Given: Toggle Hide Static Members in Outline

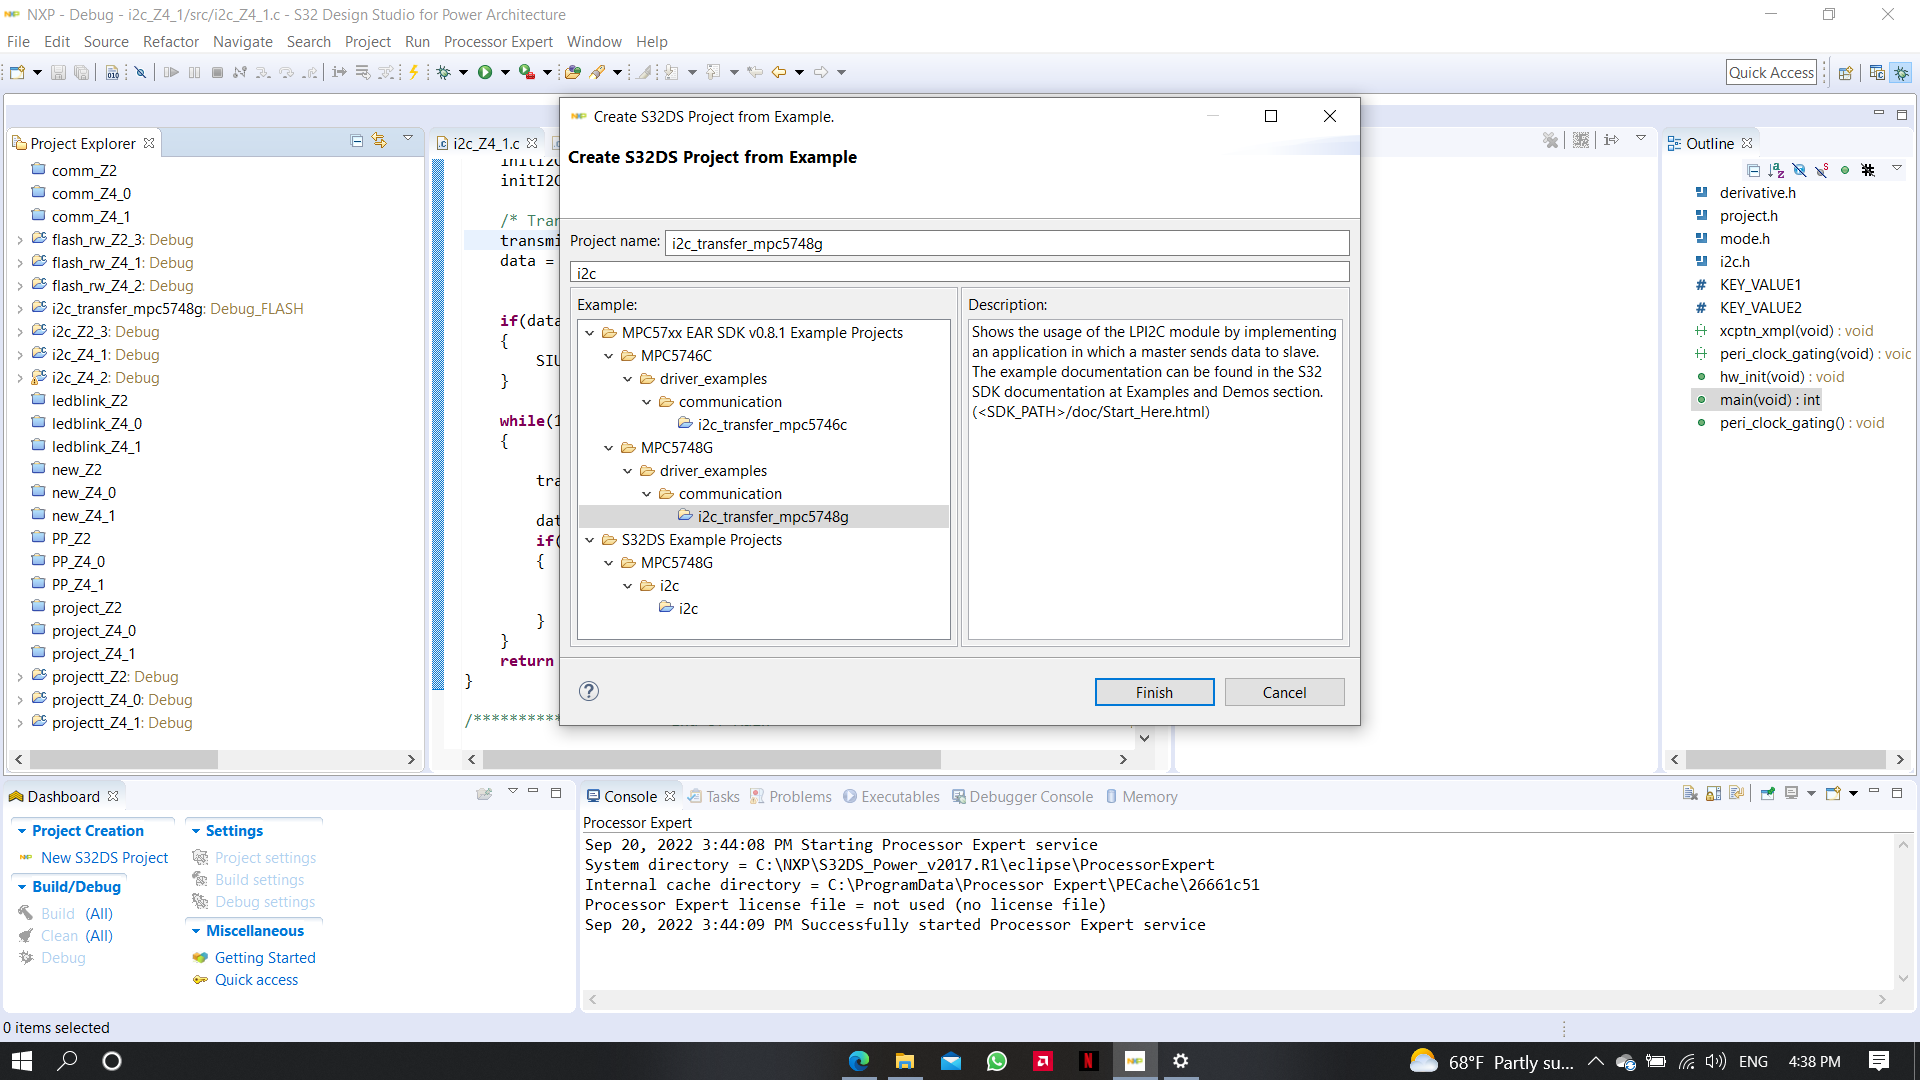Looking at the screenshot, I should click(1822, 170).
